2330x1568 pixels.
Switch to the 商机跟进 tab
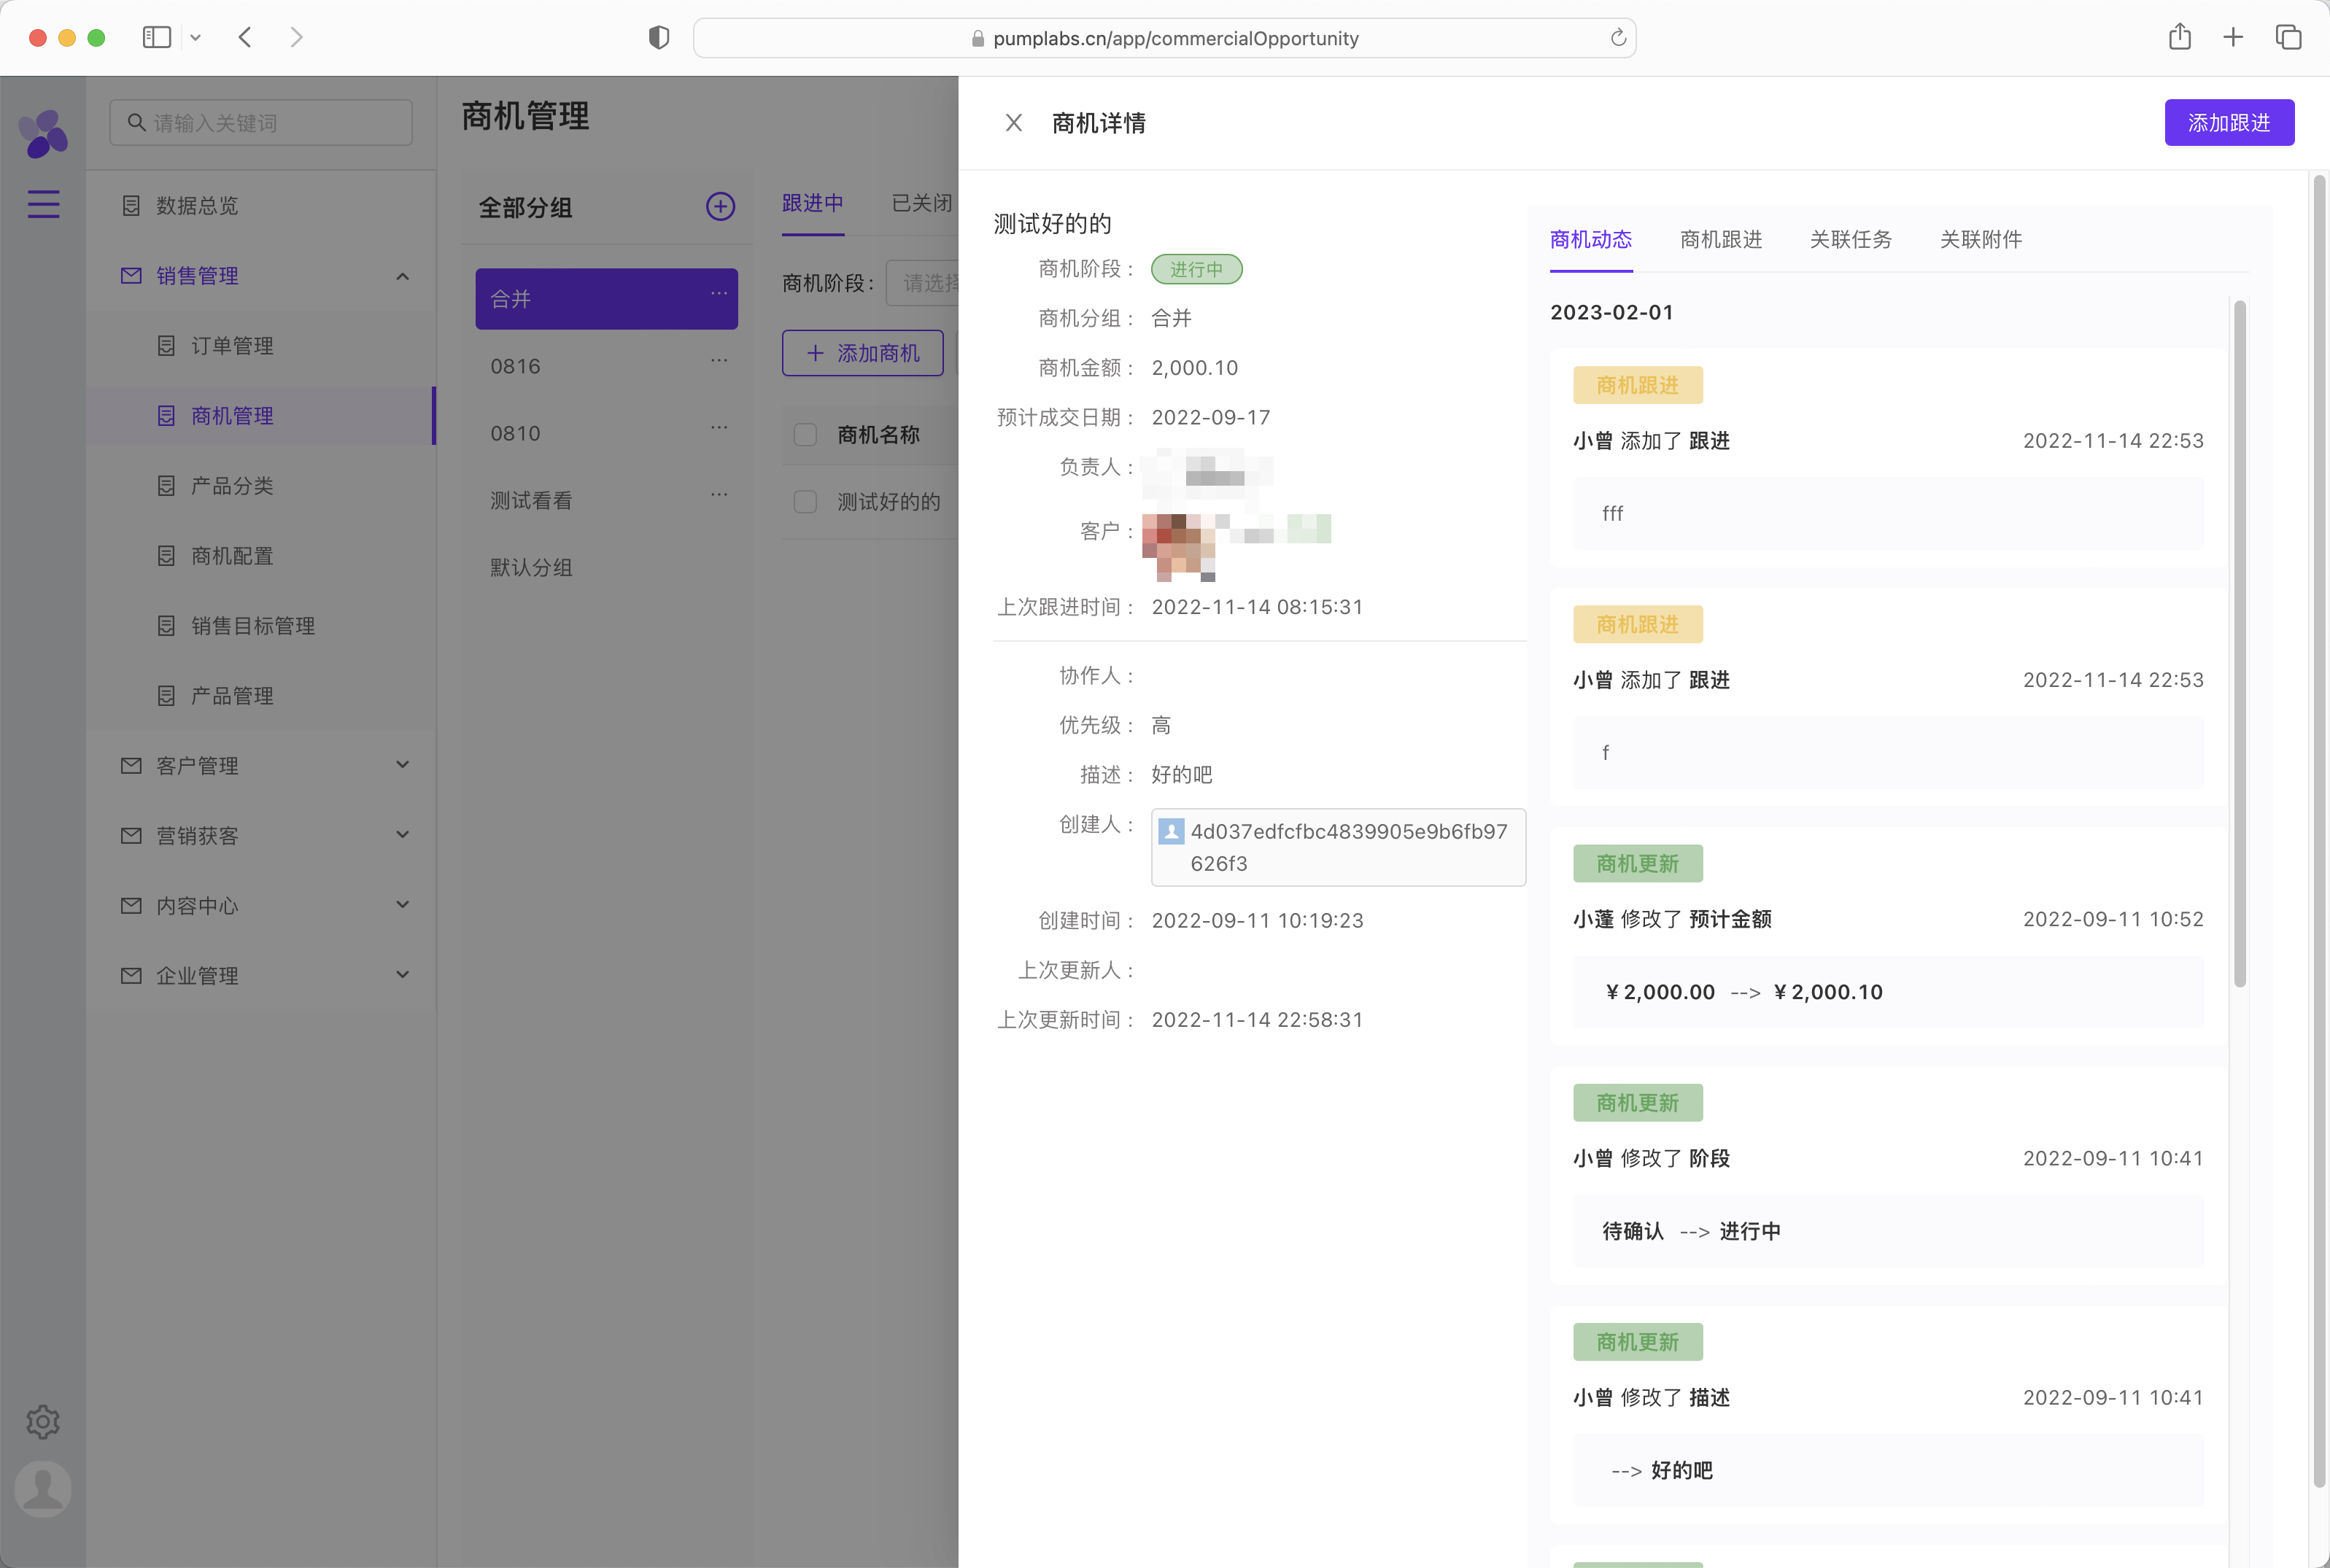1720,240
